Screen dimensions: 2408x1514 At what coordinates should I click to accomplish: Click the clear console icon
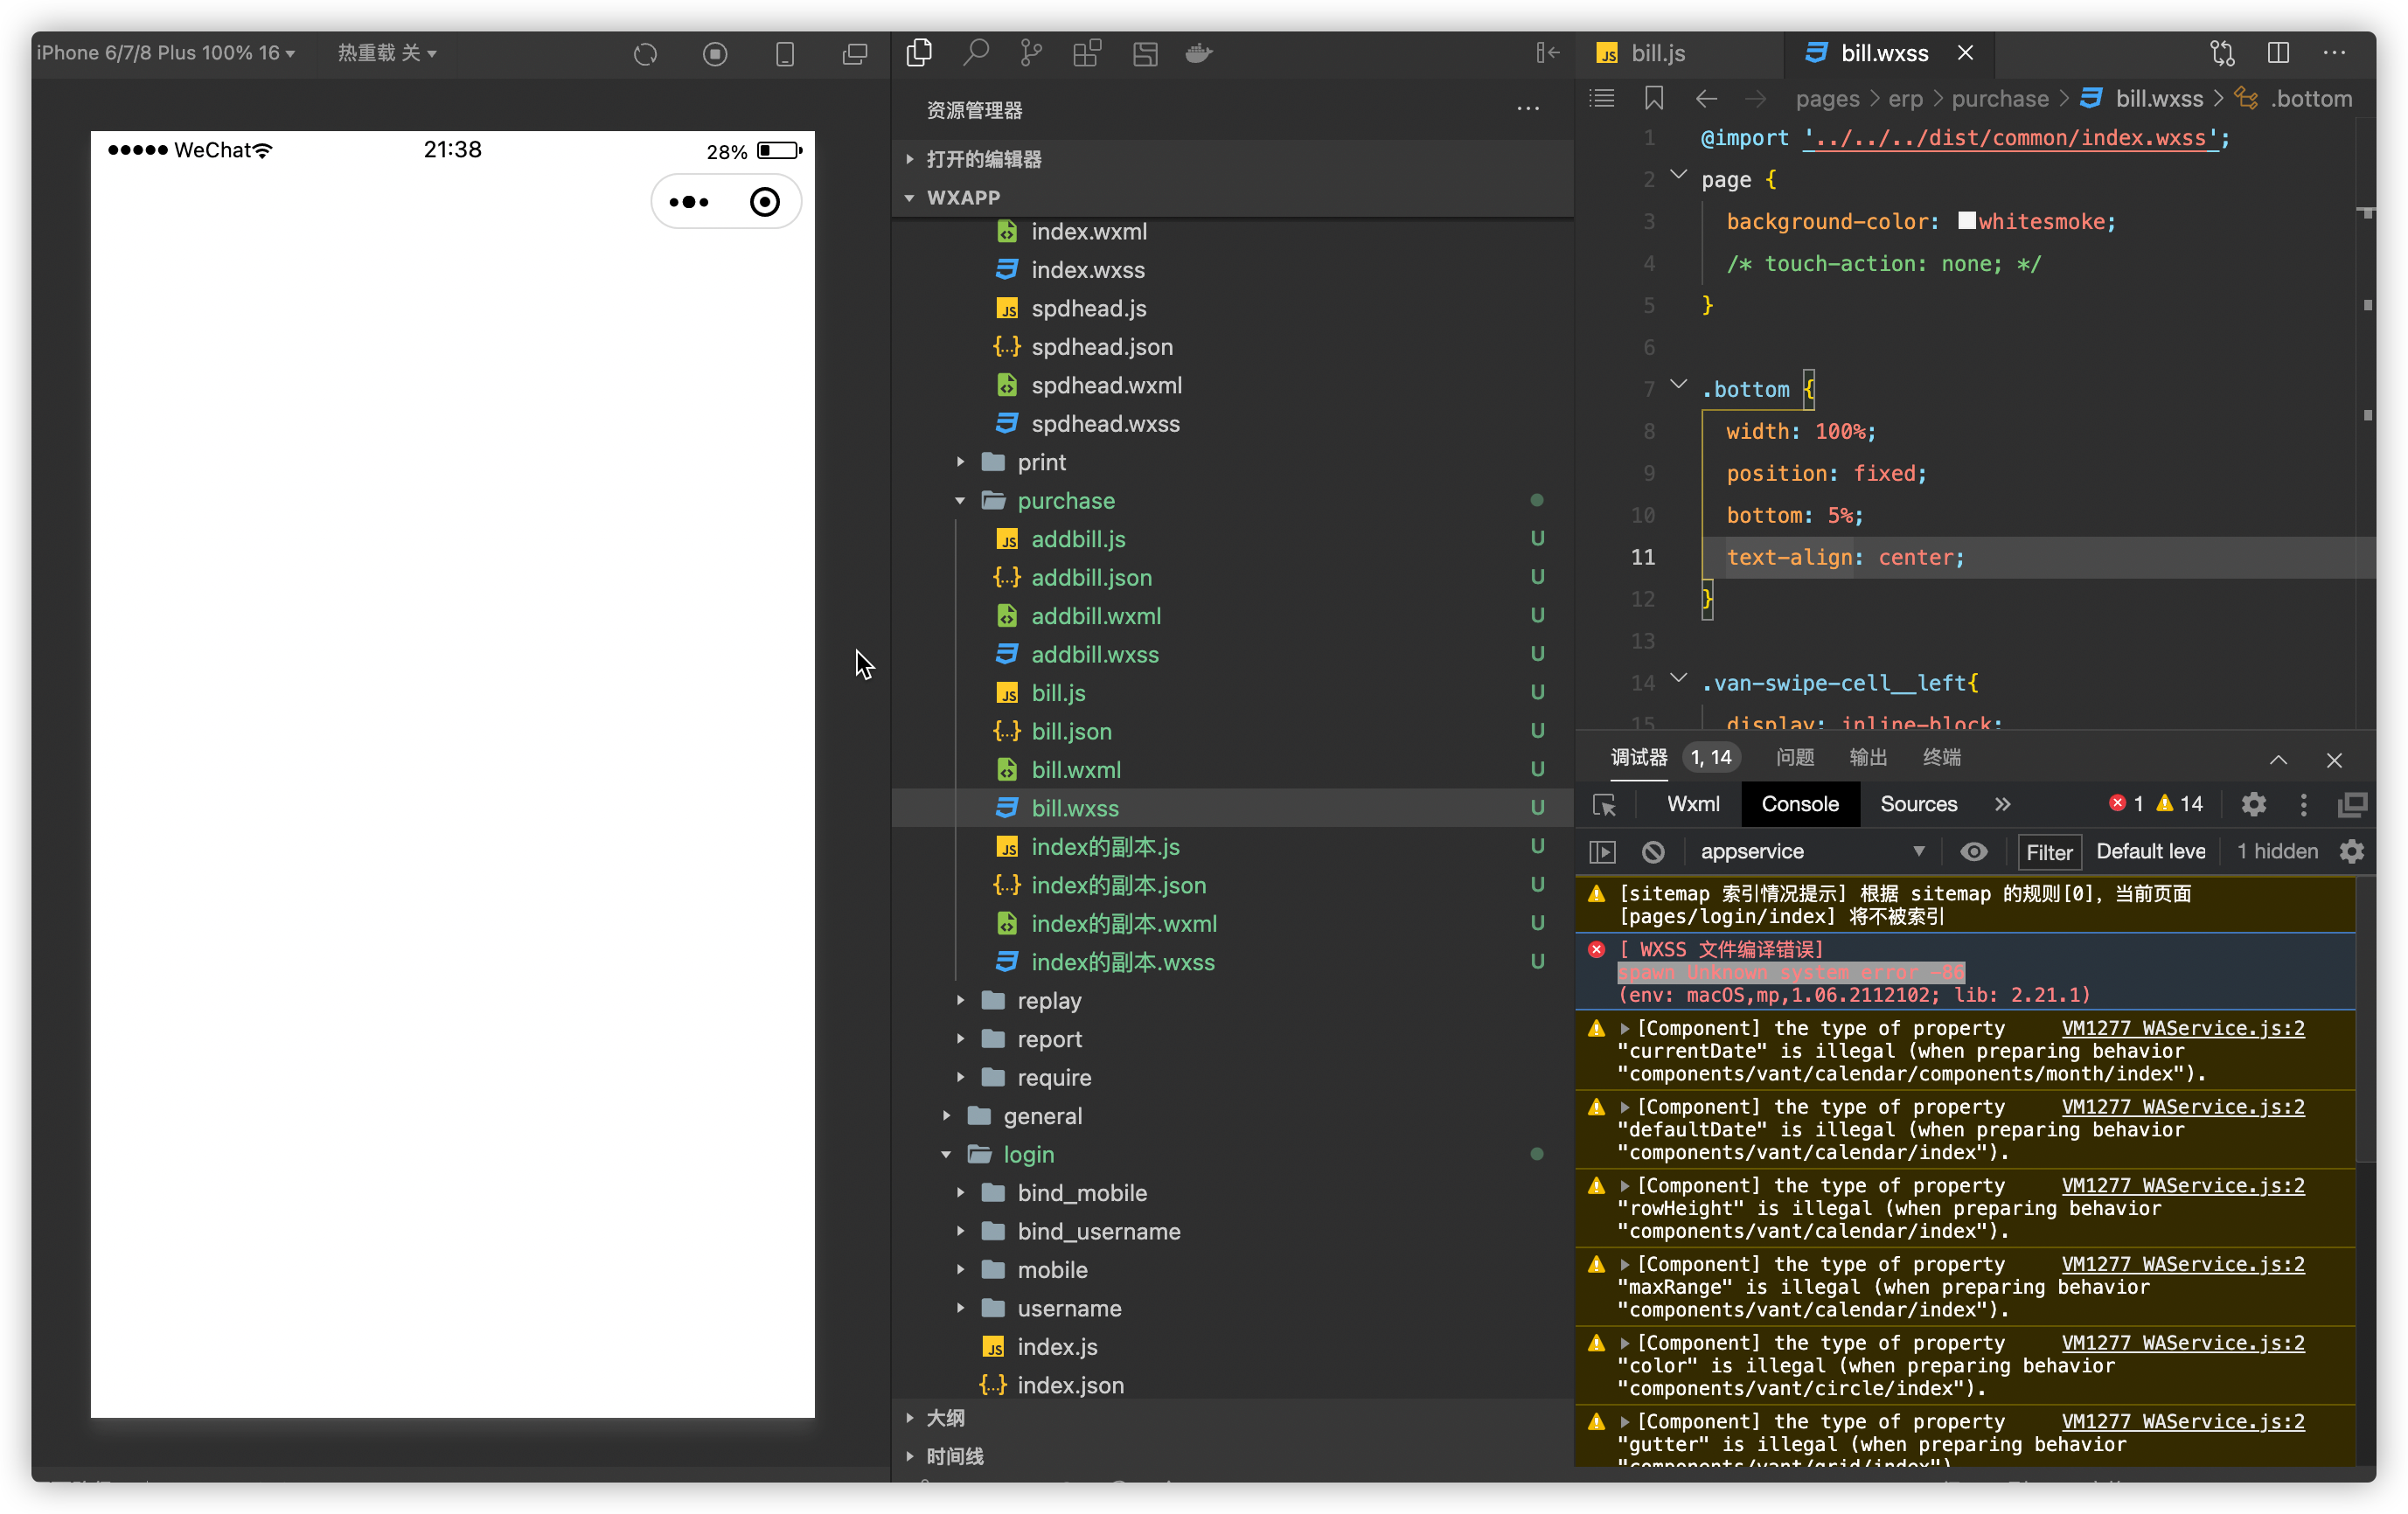tap(1653, 851)
